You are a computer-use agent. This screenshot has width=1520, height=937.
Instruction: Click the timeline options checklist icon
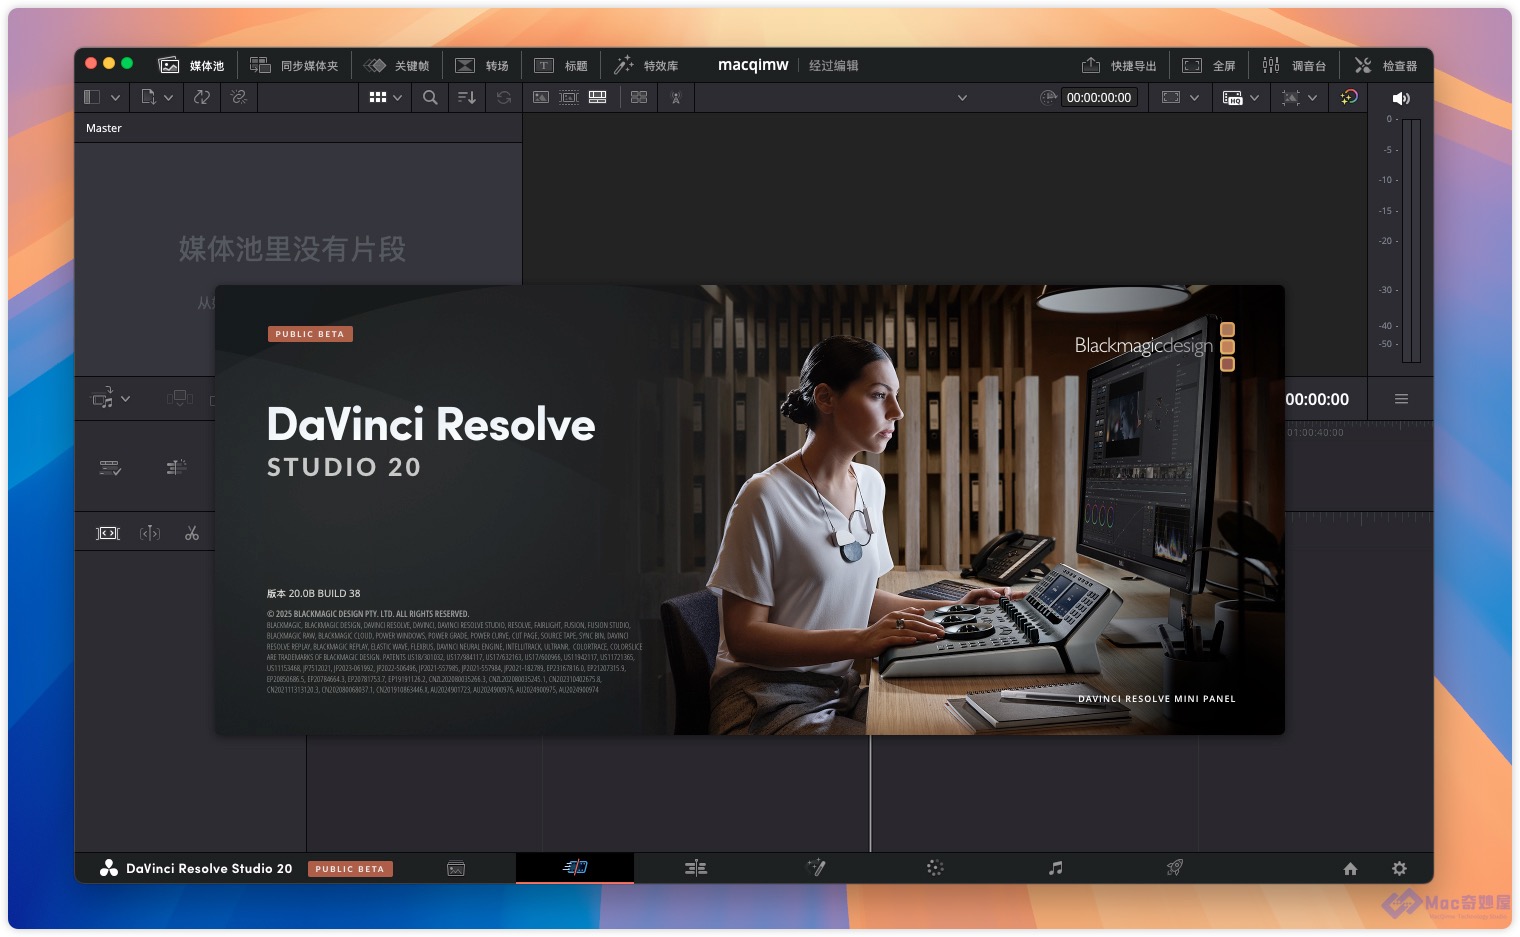click(110, 467)
